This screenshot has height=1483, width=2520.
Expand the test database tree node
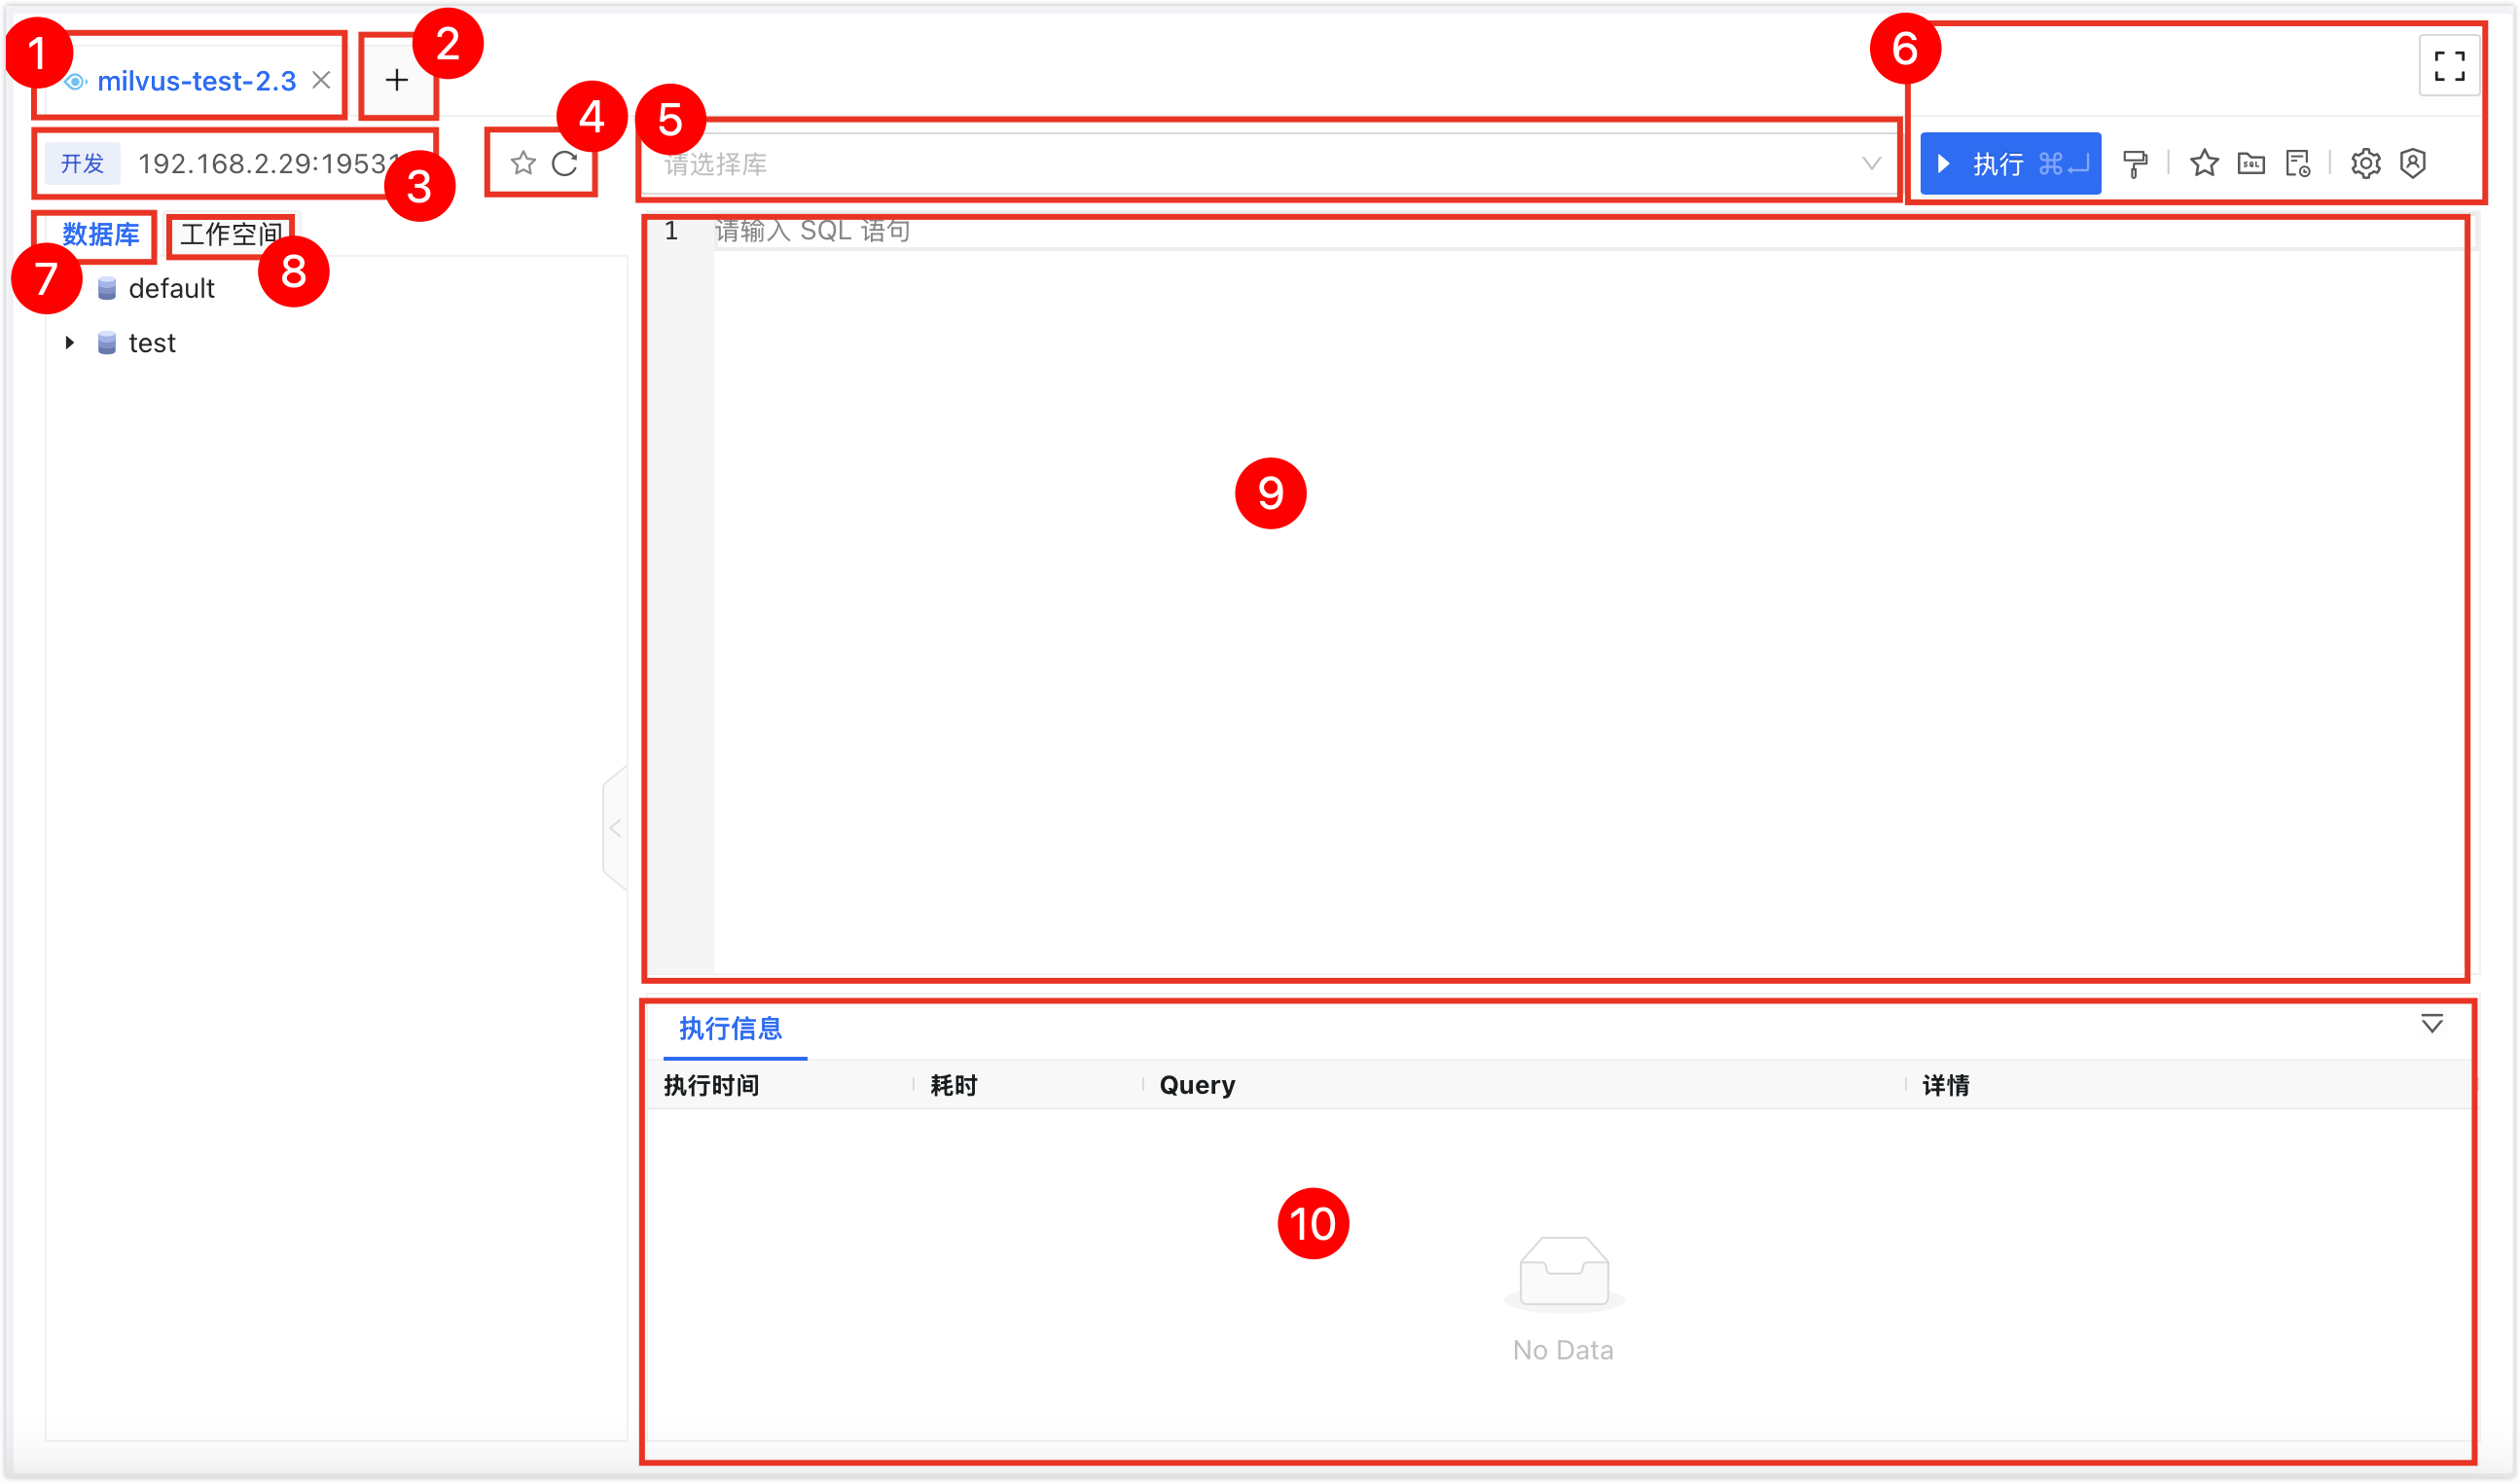tap(69, 343)
